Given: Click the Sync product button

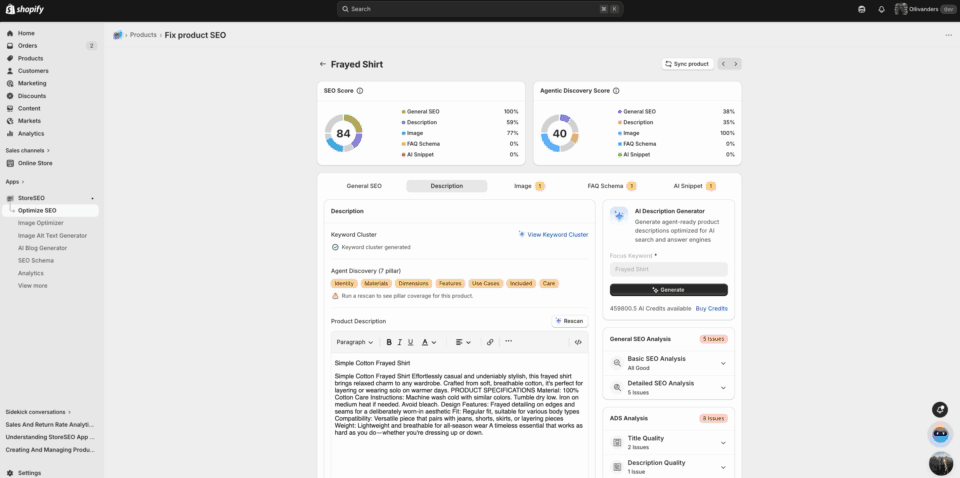Looking at the screenshot, I should point(688,64).
